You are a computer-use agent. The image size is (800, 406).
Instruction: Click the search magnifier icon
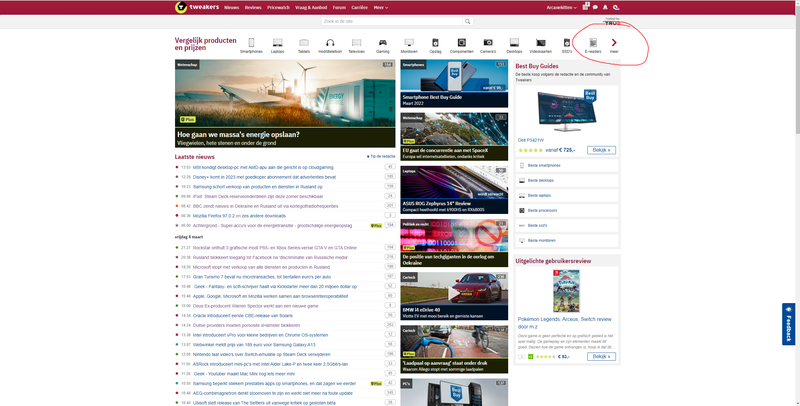coord(467,21)
